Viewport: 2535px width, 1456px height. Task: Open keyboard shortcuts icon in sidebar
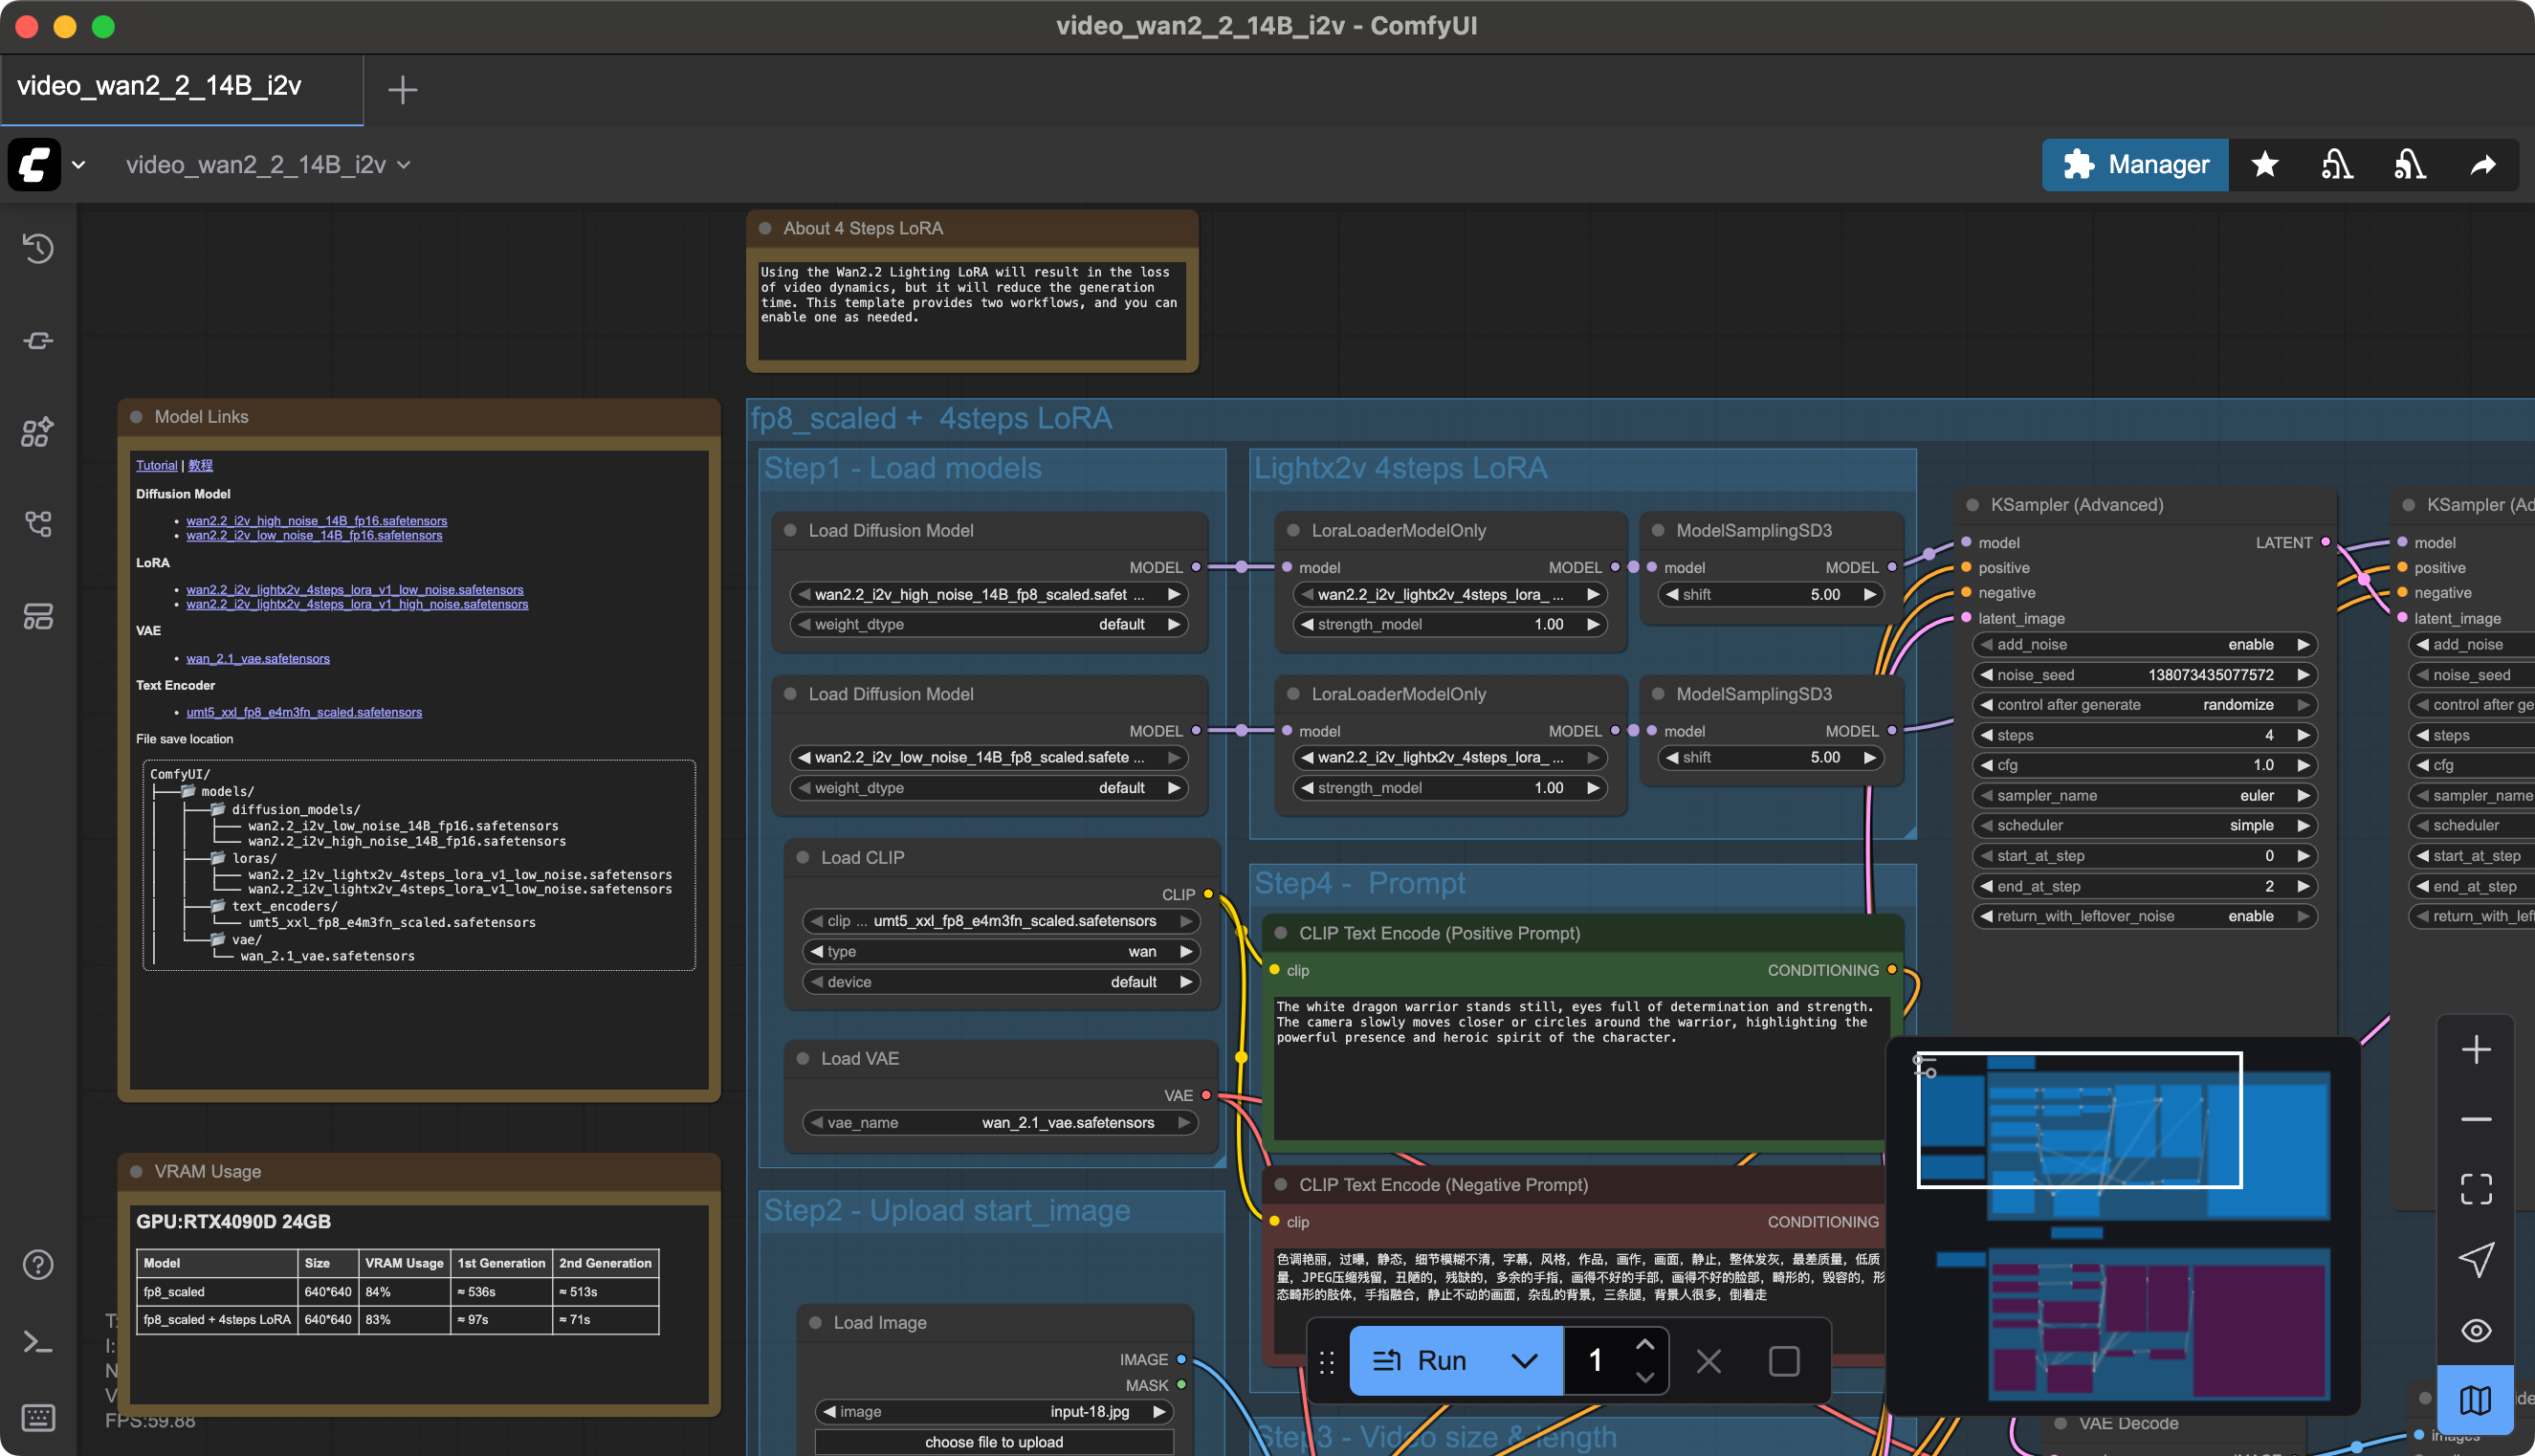[38, 1417]
